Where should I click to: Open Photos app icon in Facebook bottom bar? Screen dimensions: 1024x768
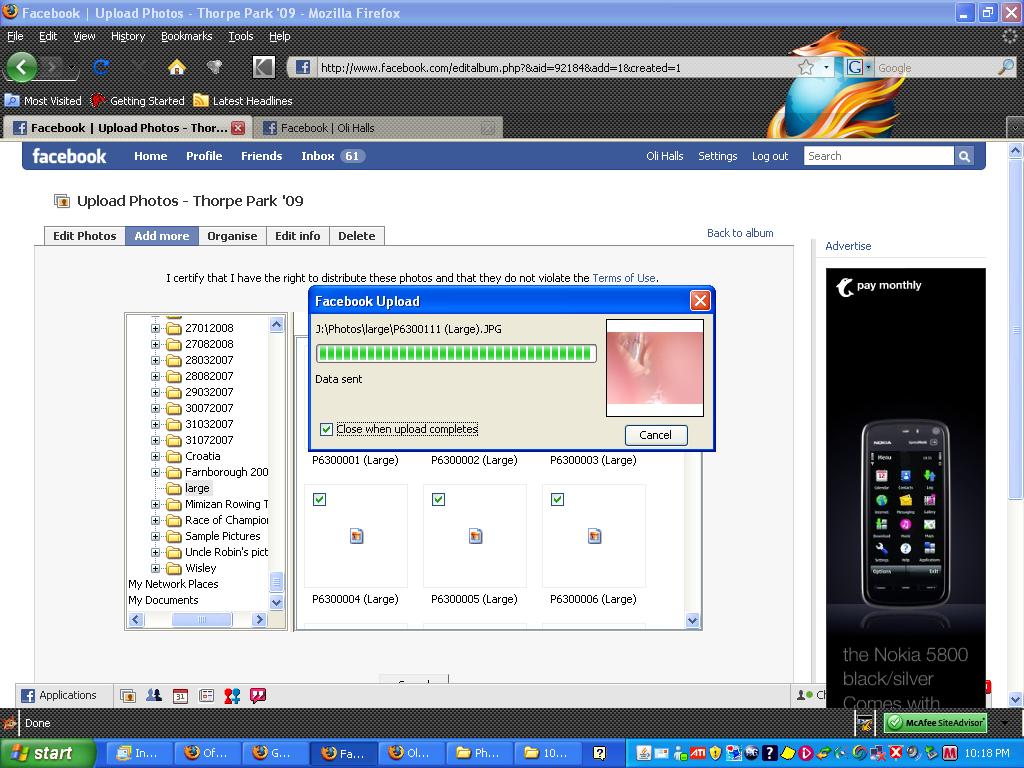click(128, 696)
